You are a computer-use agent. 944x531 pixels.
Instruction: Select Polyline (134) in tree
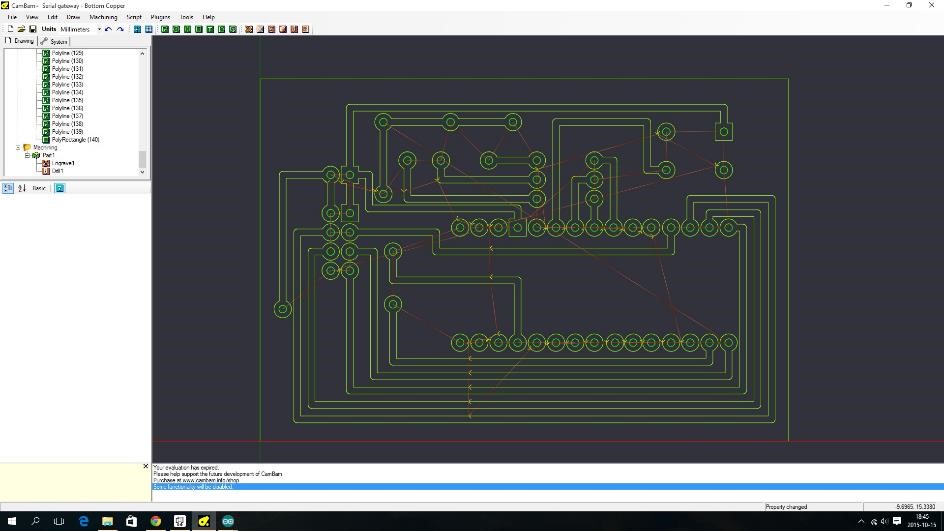[x=67, y=92]
